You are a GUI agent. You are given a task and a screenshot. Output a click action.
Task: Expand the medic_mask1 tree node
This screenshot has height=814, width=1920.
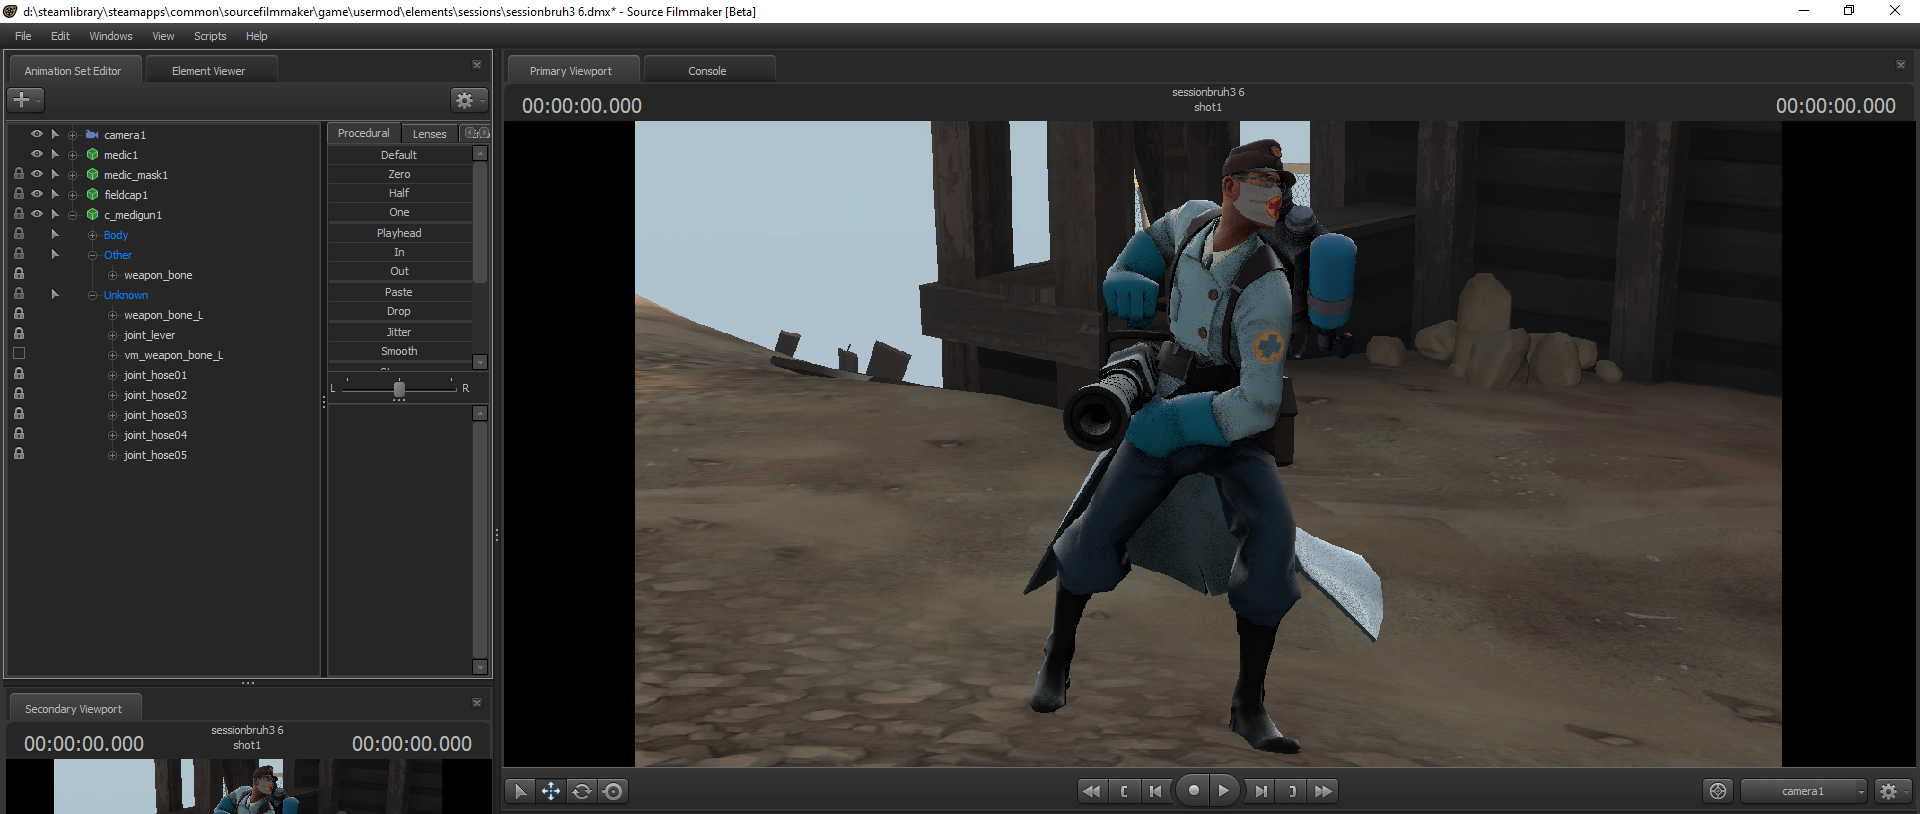pyautogui.click(x=72, y=175)
